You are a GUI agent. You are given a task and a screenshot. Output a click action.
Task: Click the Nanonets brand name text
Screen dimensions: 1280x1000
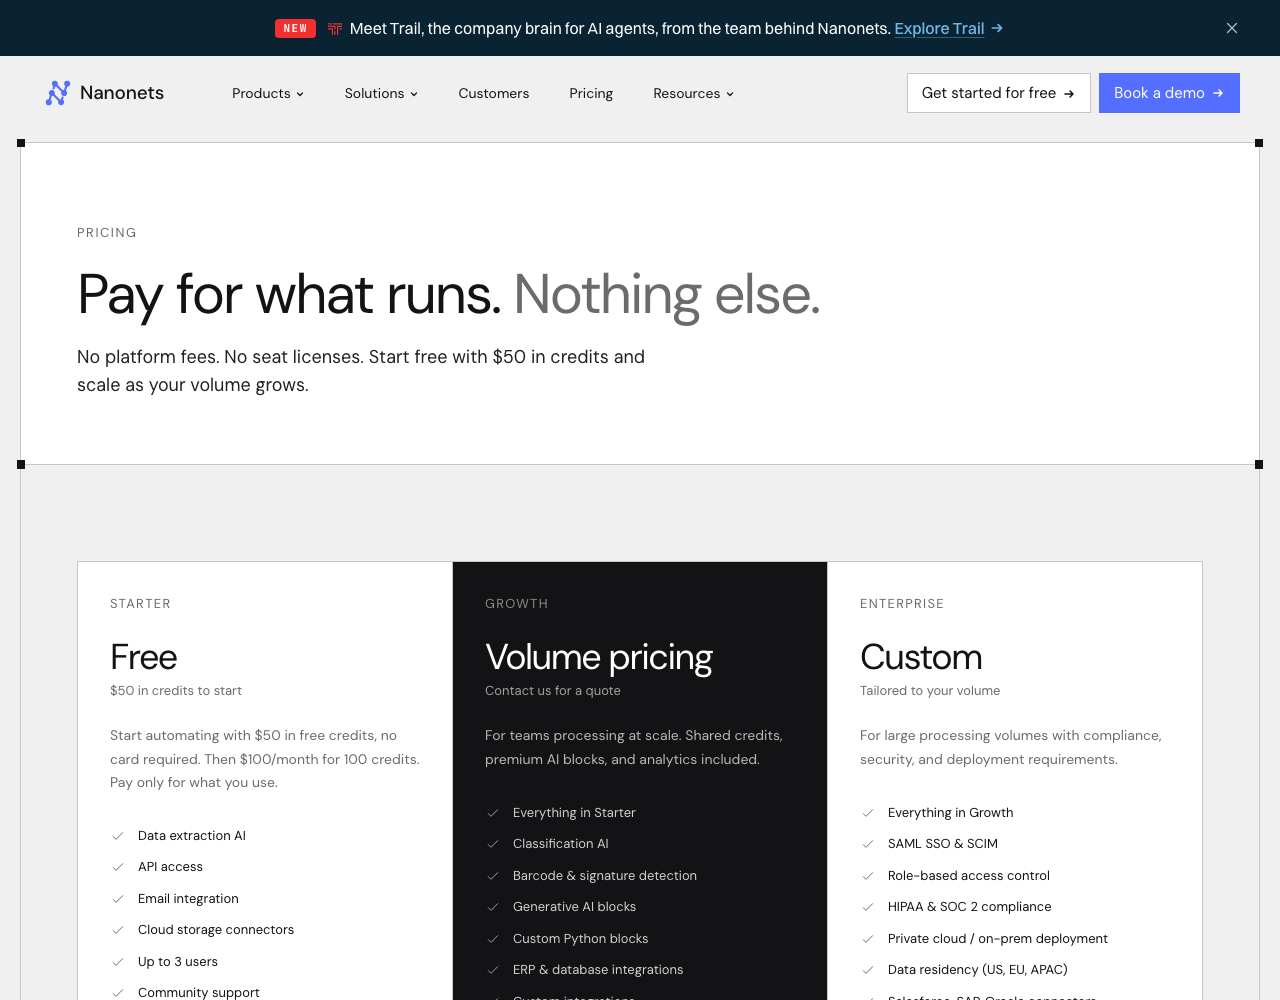point(122,93)
